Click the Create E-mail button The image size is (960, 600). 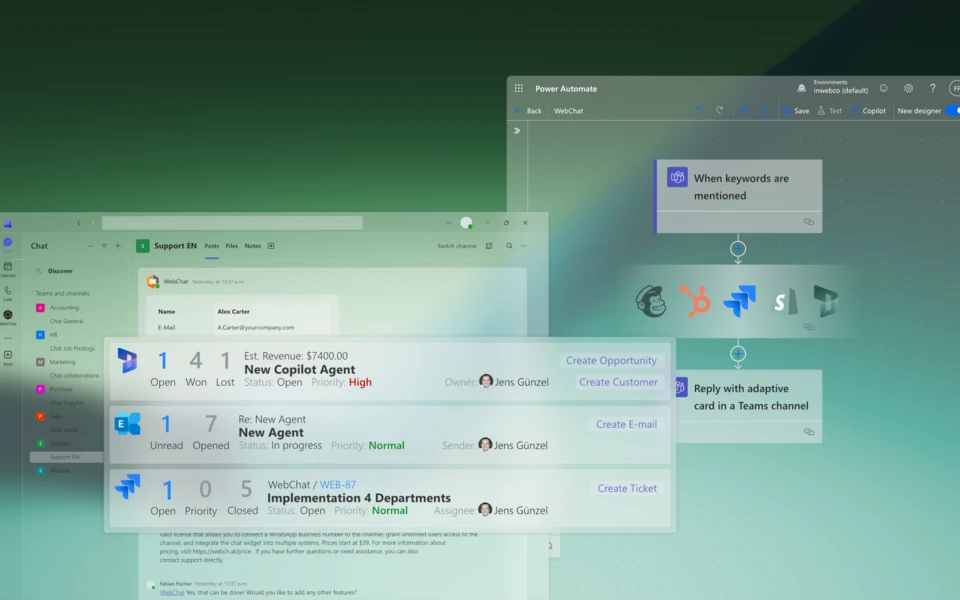point(626,424)
